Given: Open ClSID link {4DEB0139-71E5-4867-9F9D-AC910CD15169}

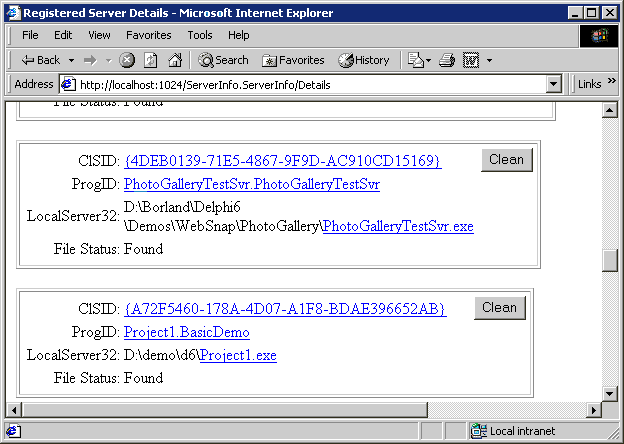Looking at the screenshot, I should point(283,161).
